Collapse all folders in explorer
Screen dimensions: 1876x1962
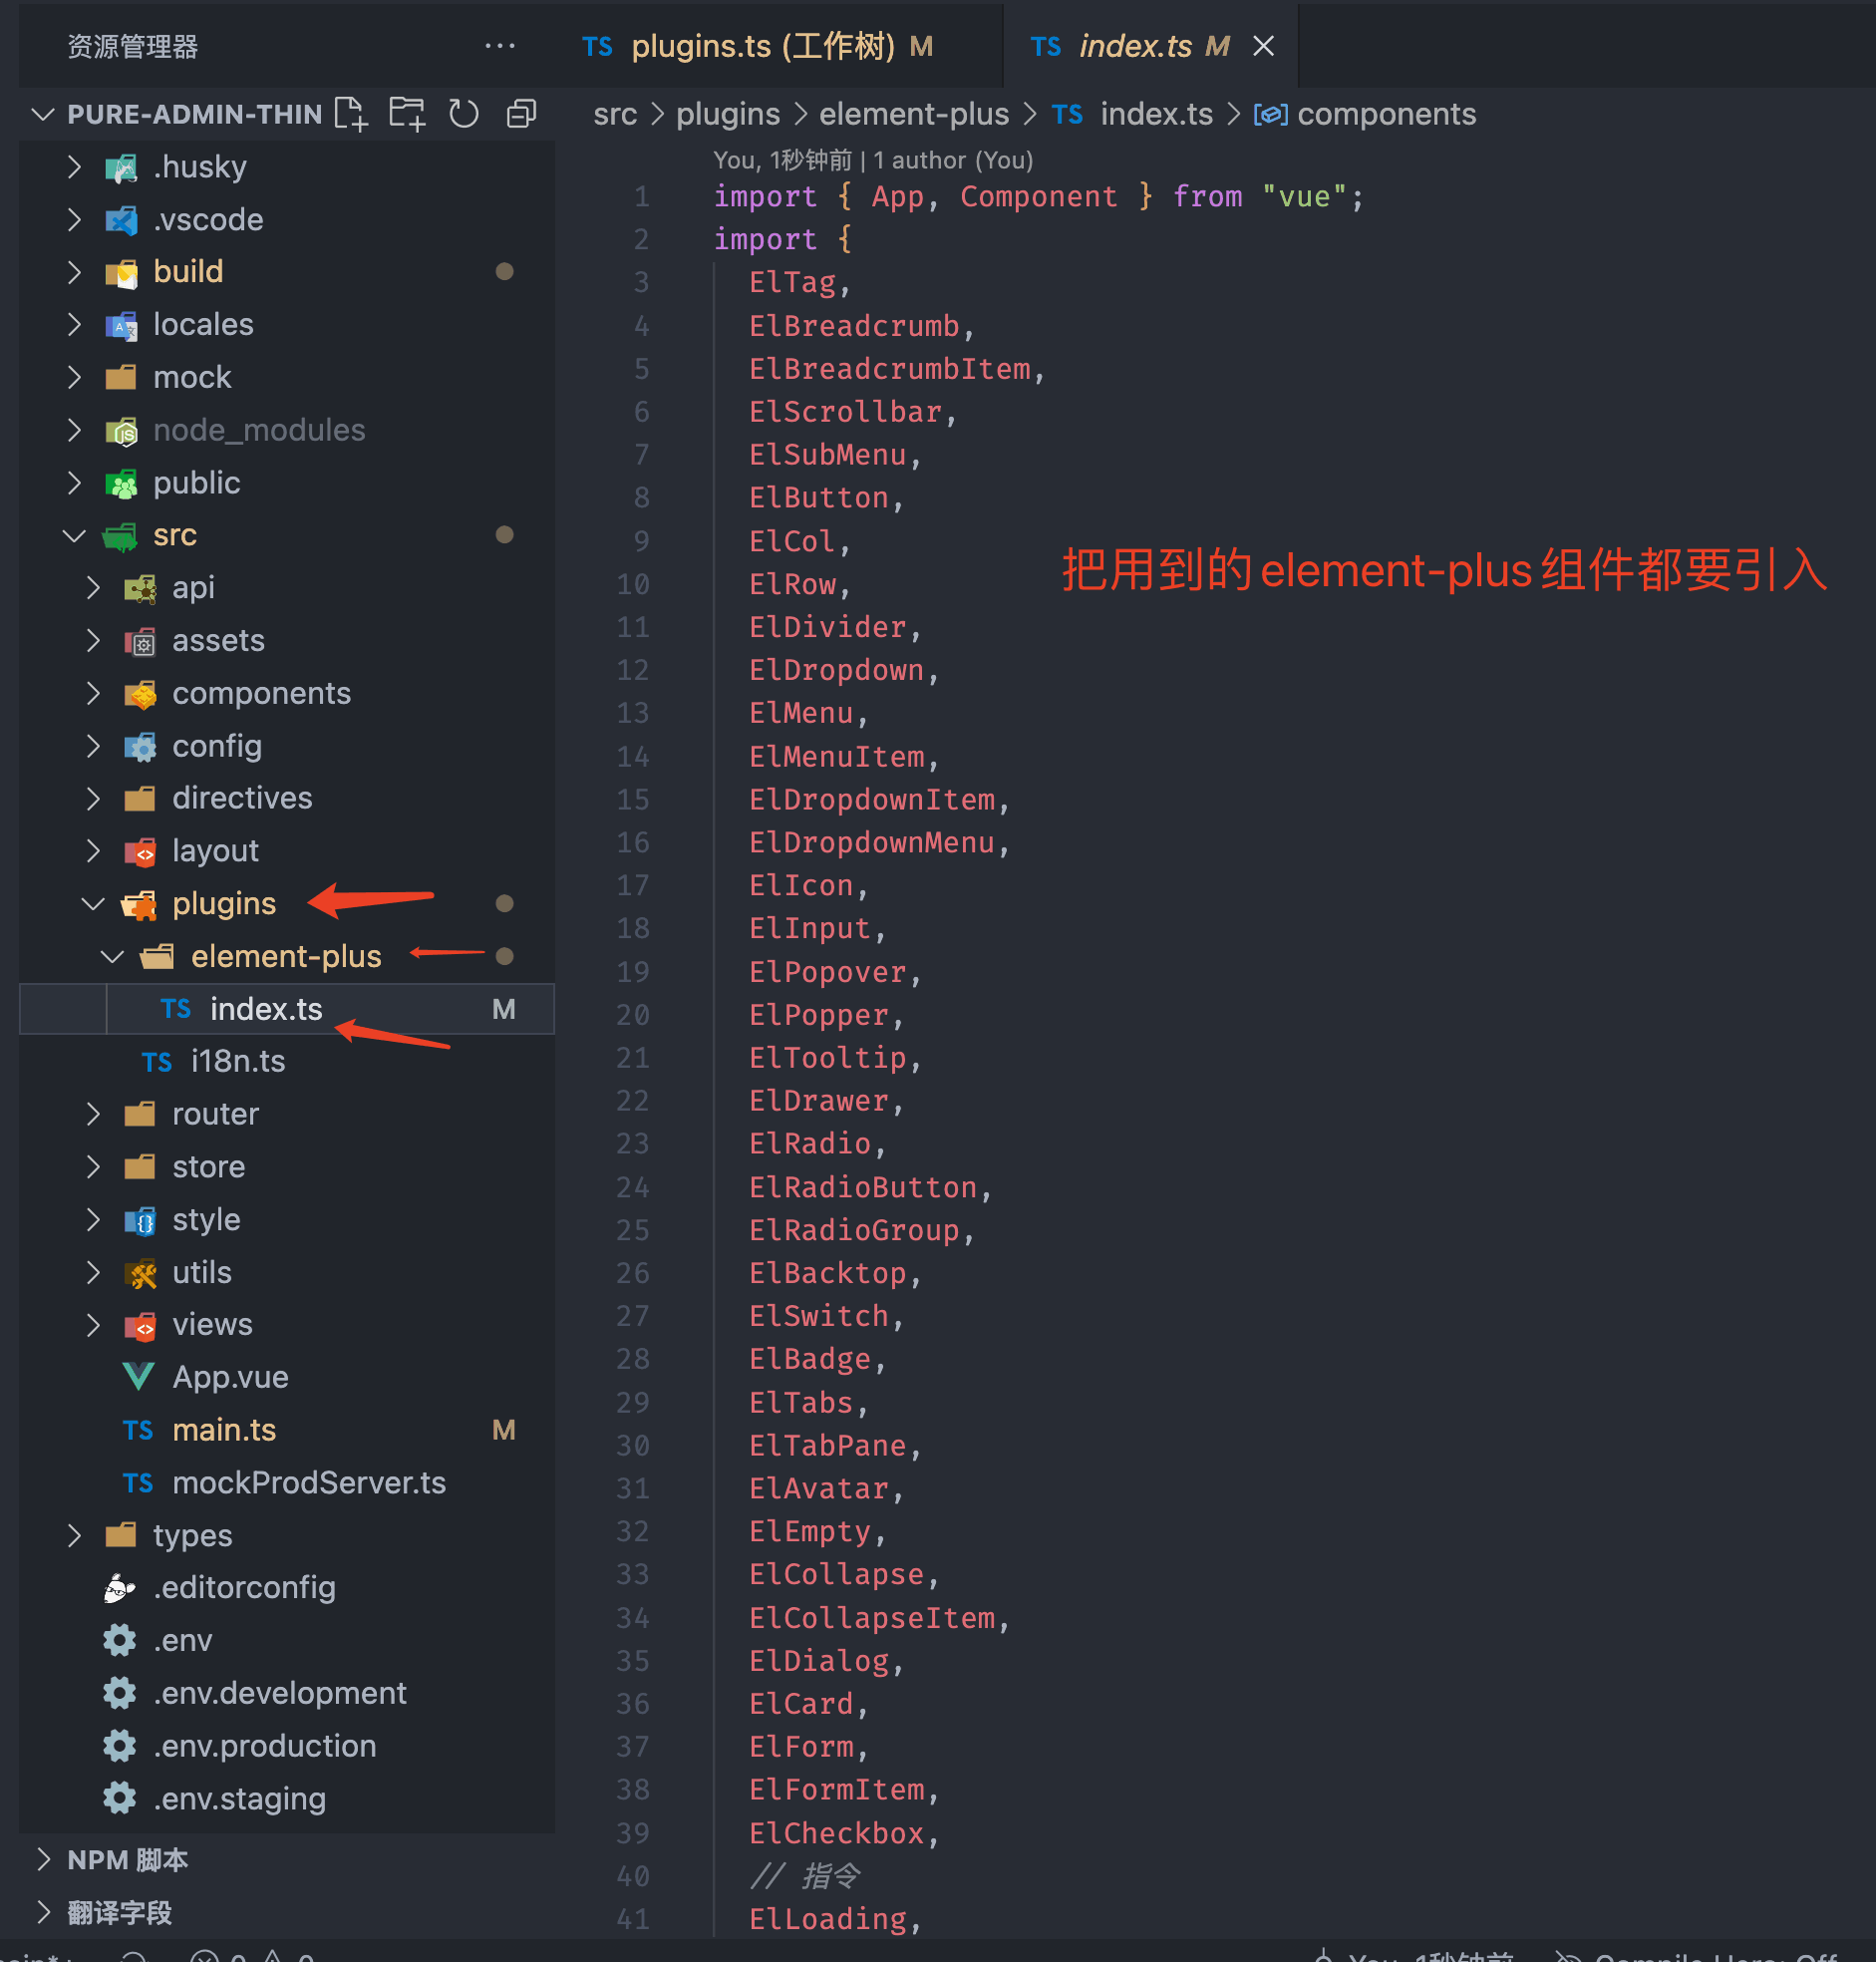521,114
